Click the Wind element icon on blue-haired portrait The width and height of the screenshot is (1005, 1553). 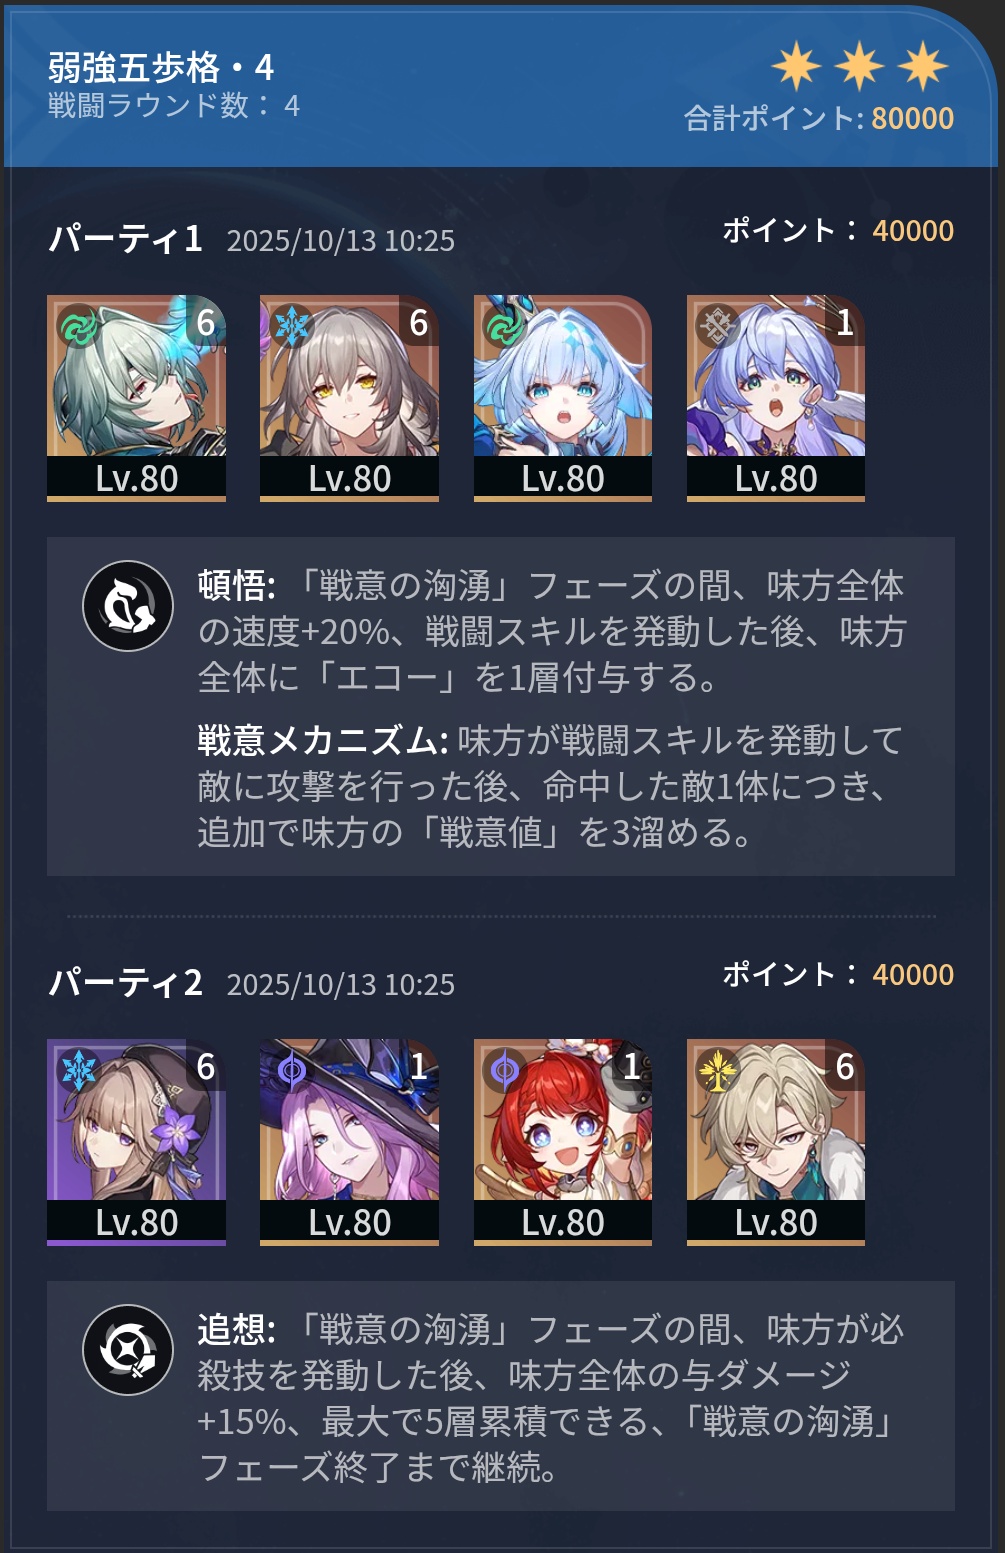pyautogui.click(x=504, y=326)
